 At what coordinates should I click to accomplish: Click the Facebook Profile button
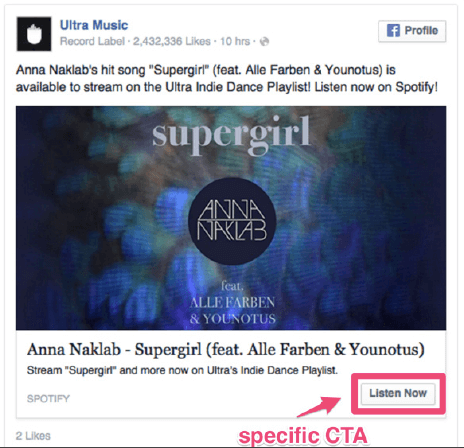point(412,31)
